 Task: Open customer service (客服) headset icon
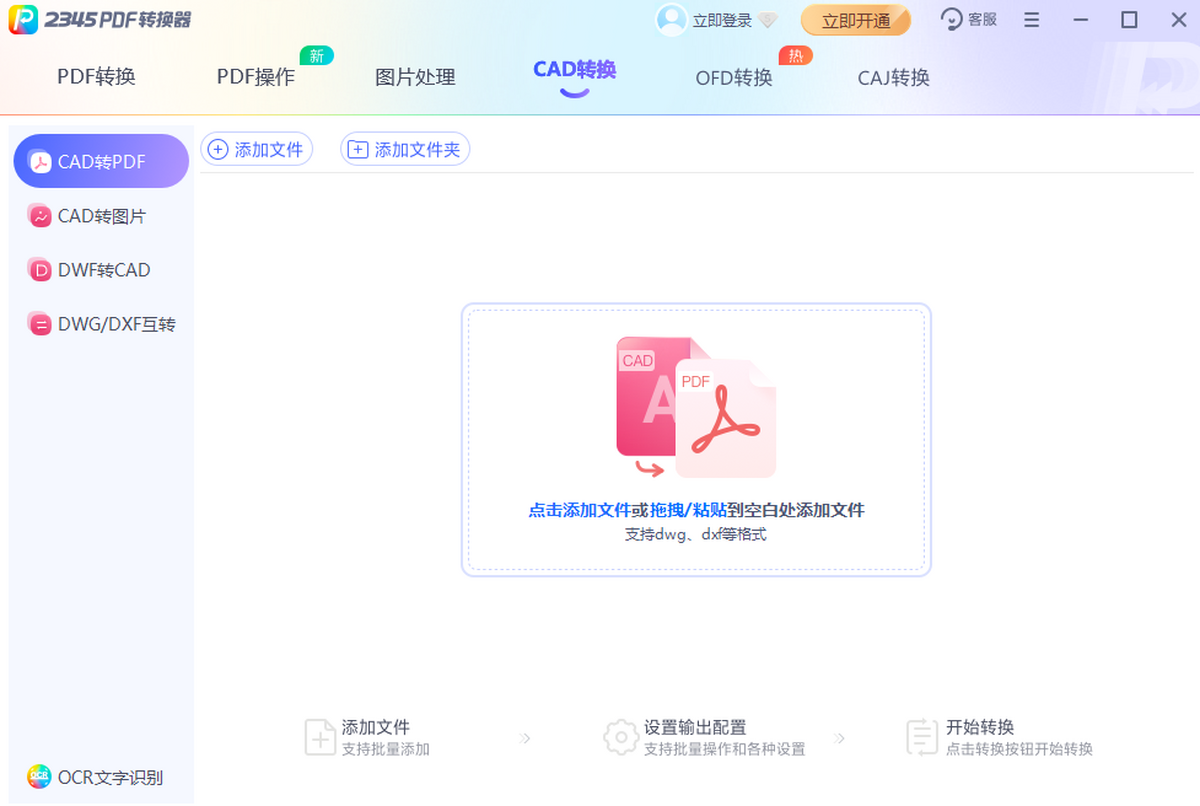(952, 20)
